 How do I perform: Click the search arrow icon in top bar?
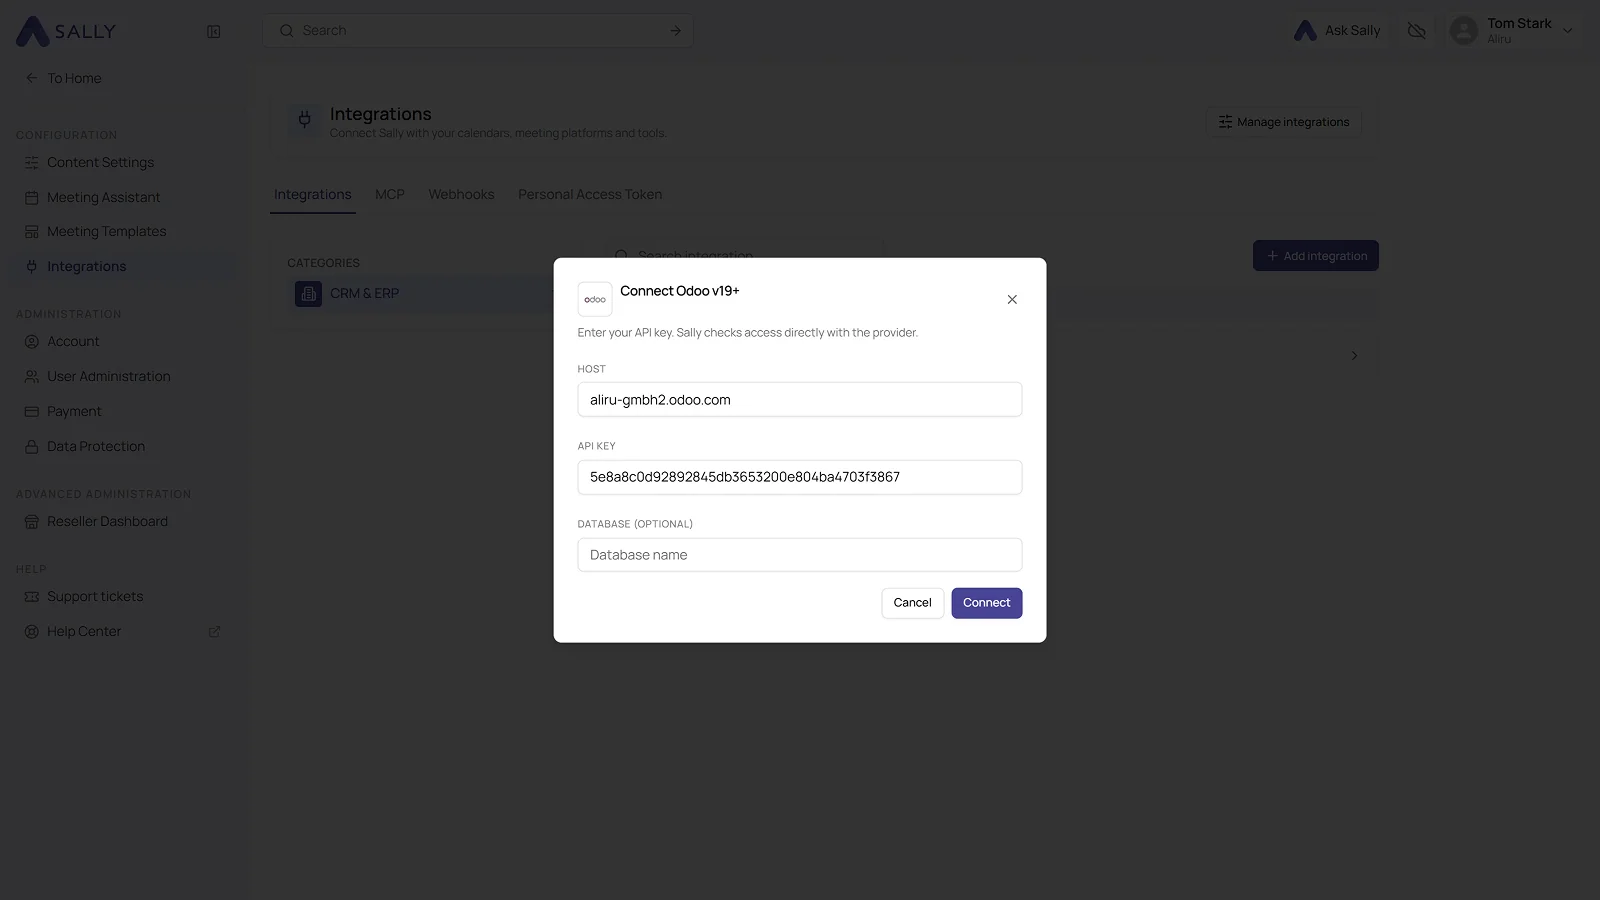click(x=676, y=31)
